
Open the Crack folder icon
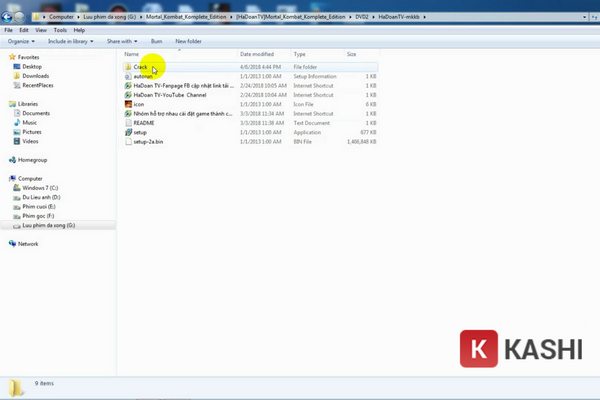pos(128,67)
